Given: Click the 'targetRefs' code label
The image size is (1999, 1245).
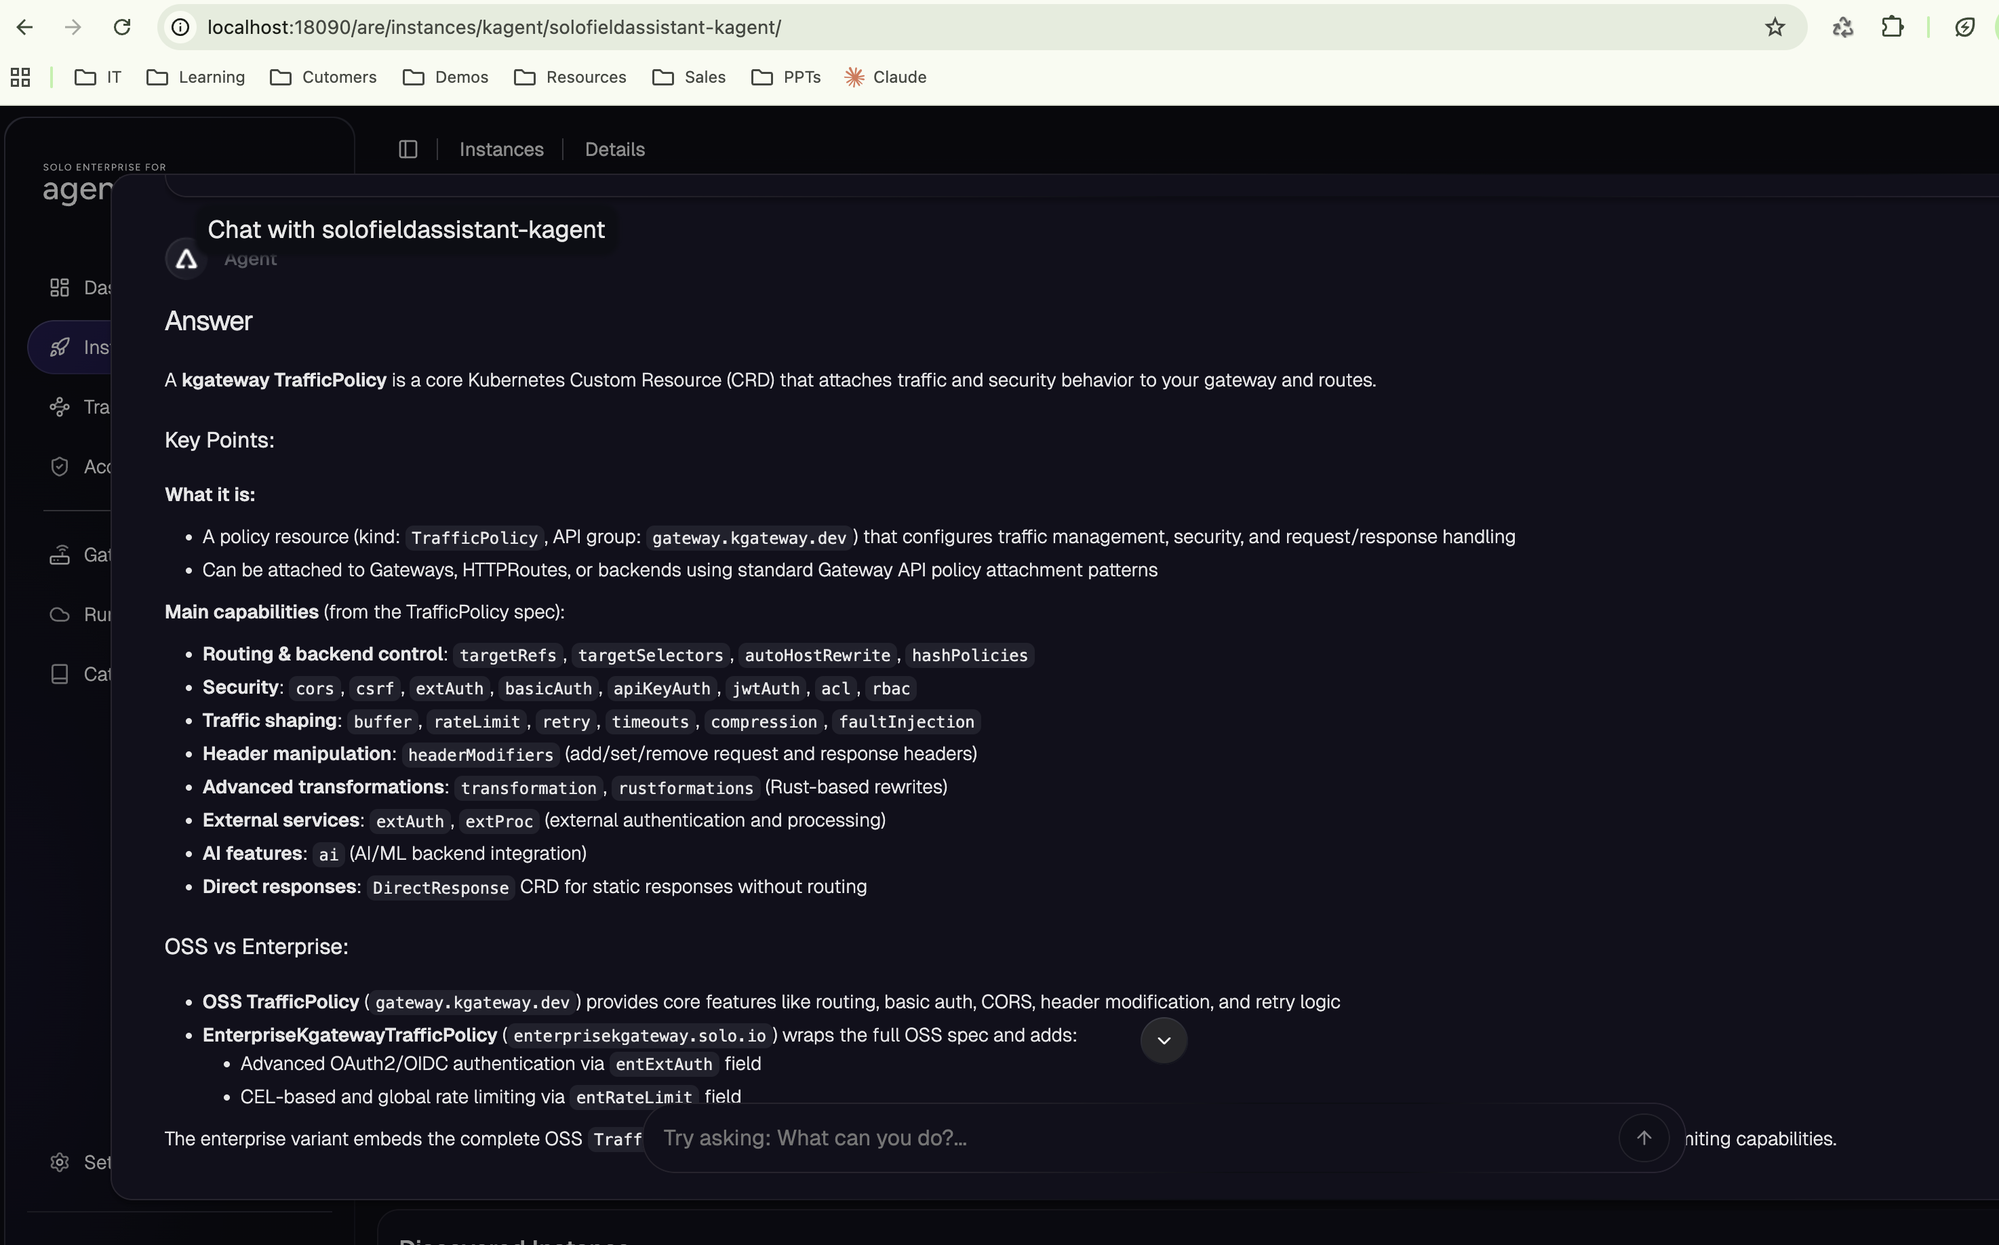Looking at the screenshot, I should (507, 655).
